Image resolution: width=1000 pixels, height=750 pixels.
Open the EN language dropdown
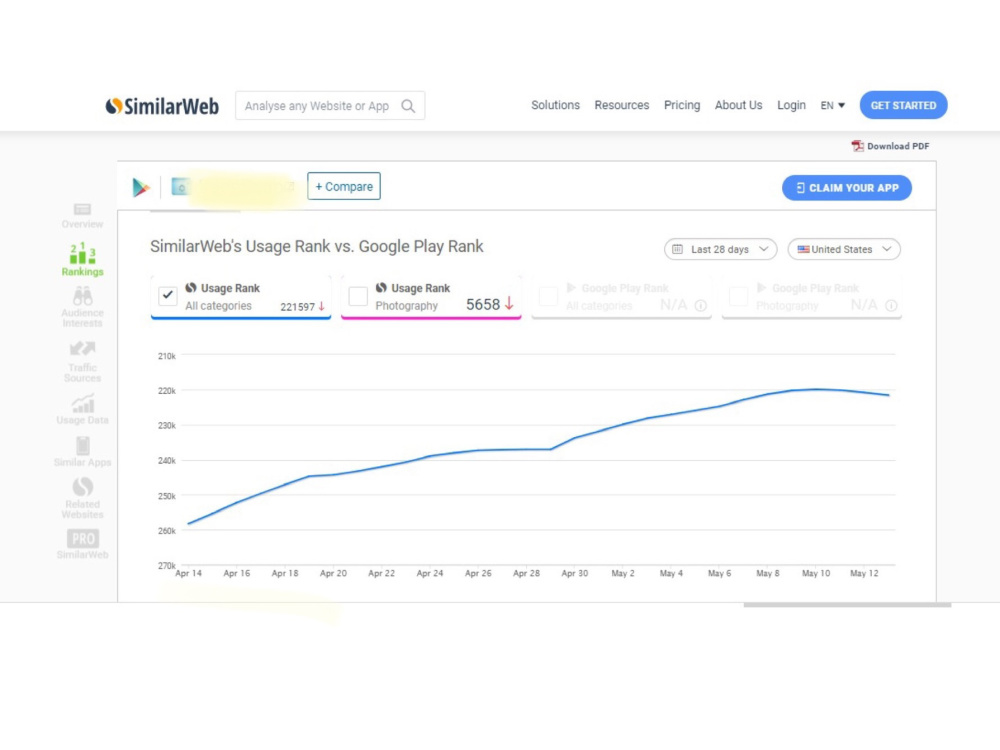point(832,105)
